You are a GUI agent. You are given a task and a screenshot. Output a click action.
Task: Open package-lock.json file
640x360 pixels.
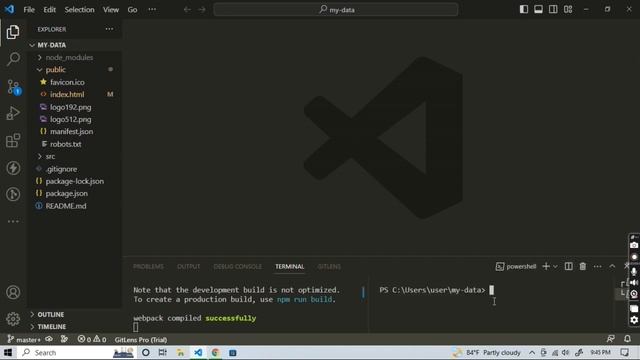pos(75,181)
